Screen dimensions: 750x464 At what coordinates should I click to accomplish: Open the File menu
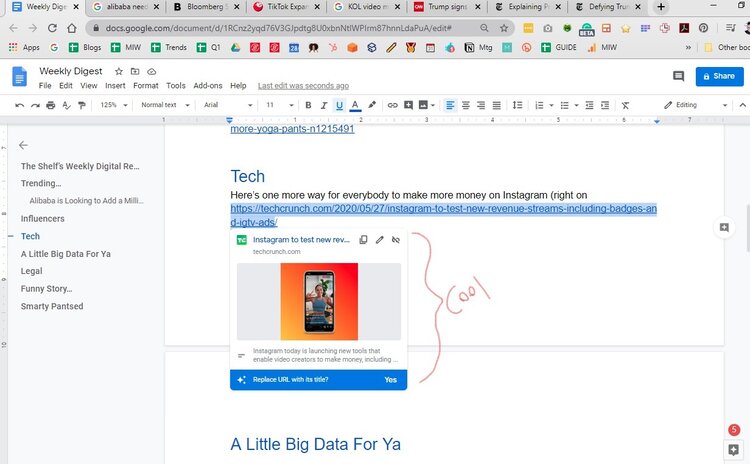pos(45,86)
